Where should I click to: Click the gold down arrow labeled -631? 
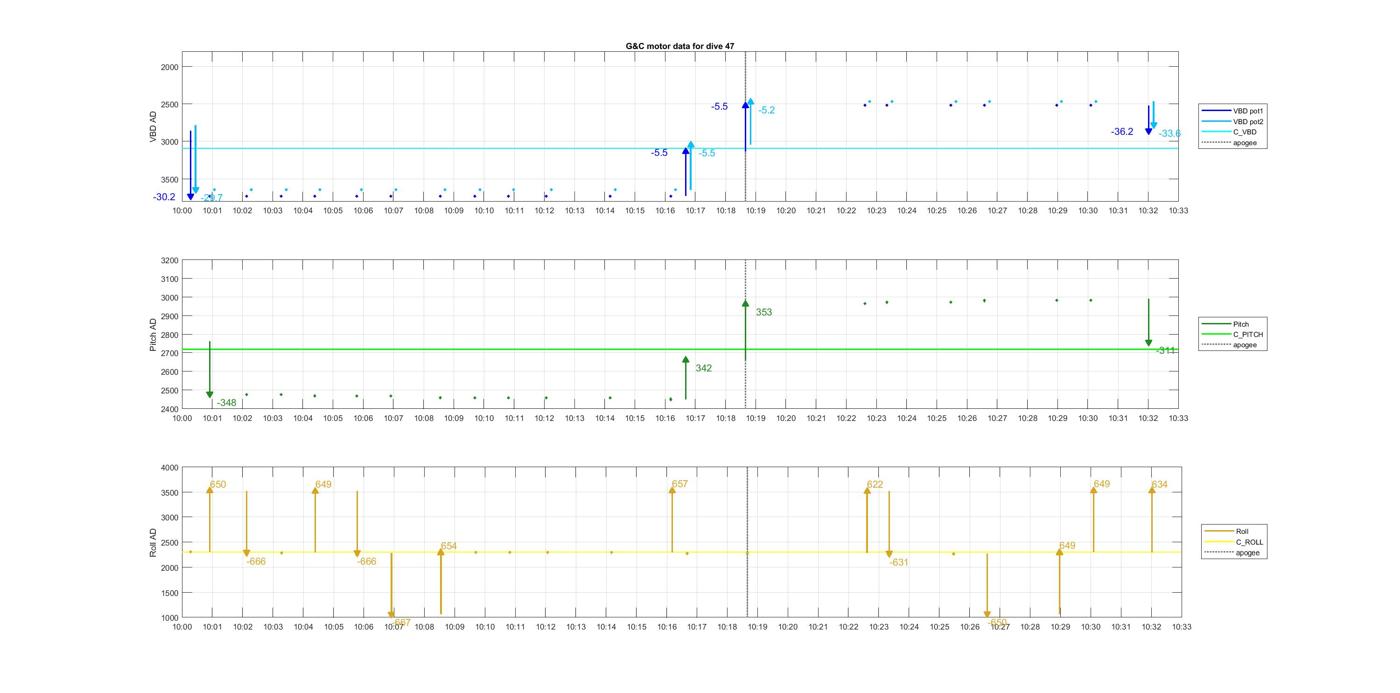pos(889,525)
